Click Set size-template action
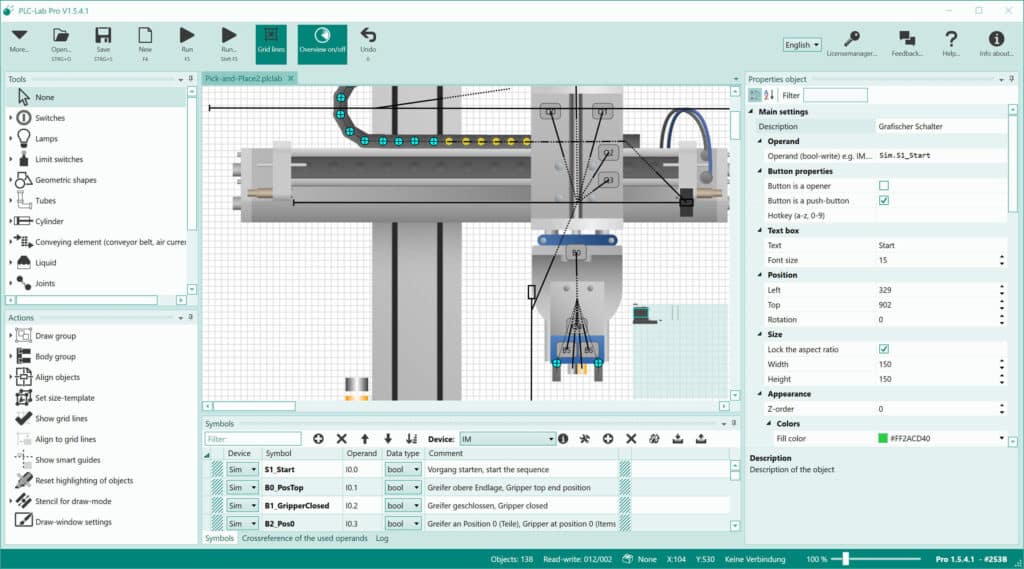Viewport: 1024px width, 569px height. (x=65, y=398)
